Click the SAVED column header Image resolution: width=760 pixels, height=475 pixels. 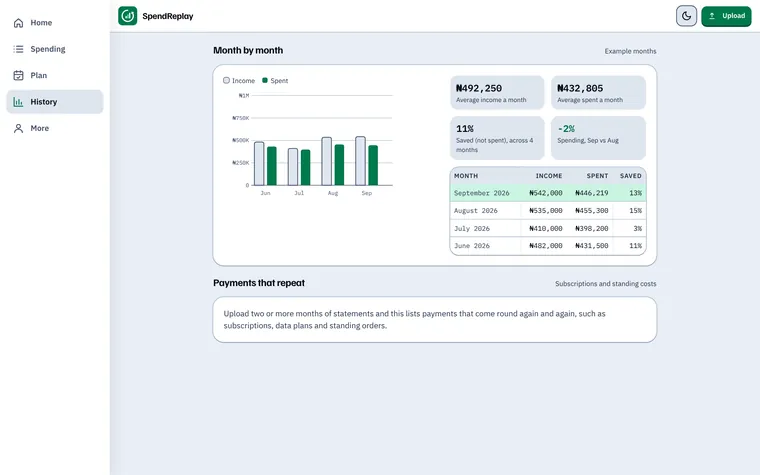click(x=631, y=176)
